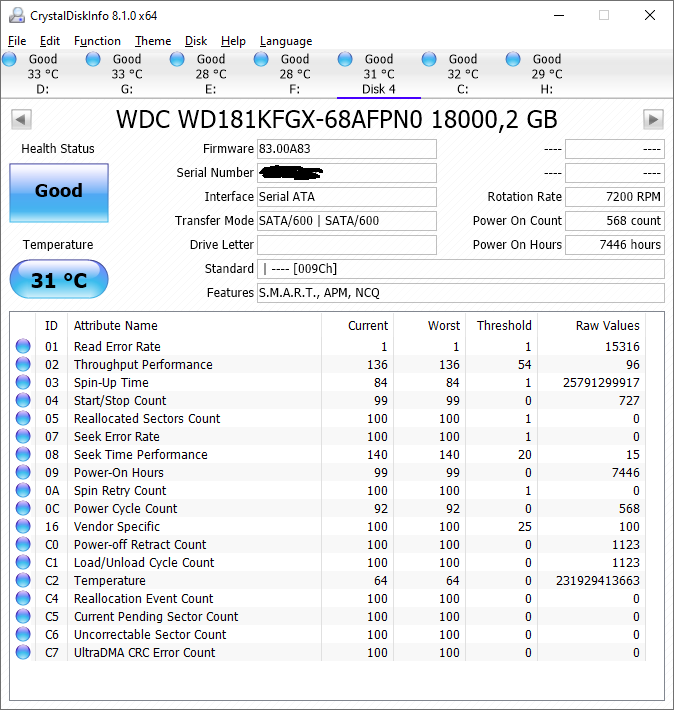Screen dimensions: 674x710
Task: Click the status orb for Throughput Performance
Action: click(23, 365)
